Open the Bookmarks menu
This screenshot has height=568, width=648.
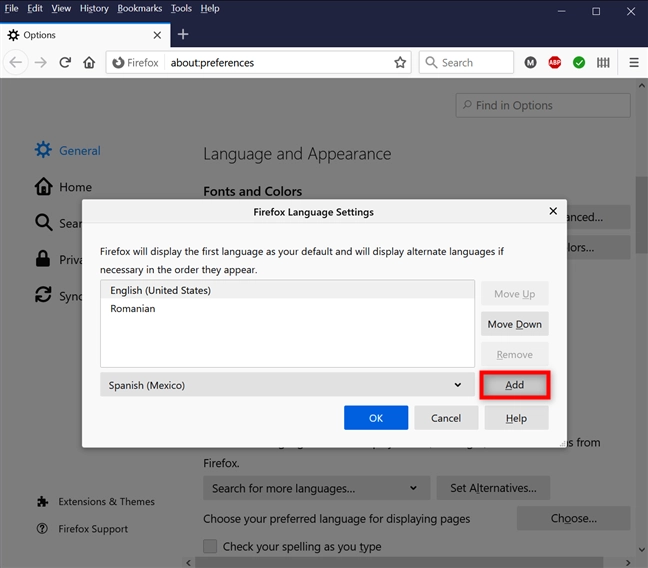pyautogui.click(x=139, y=8)
